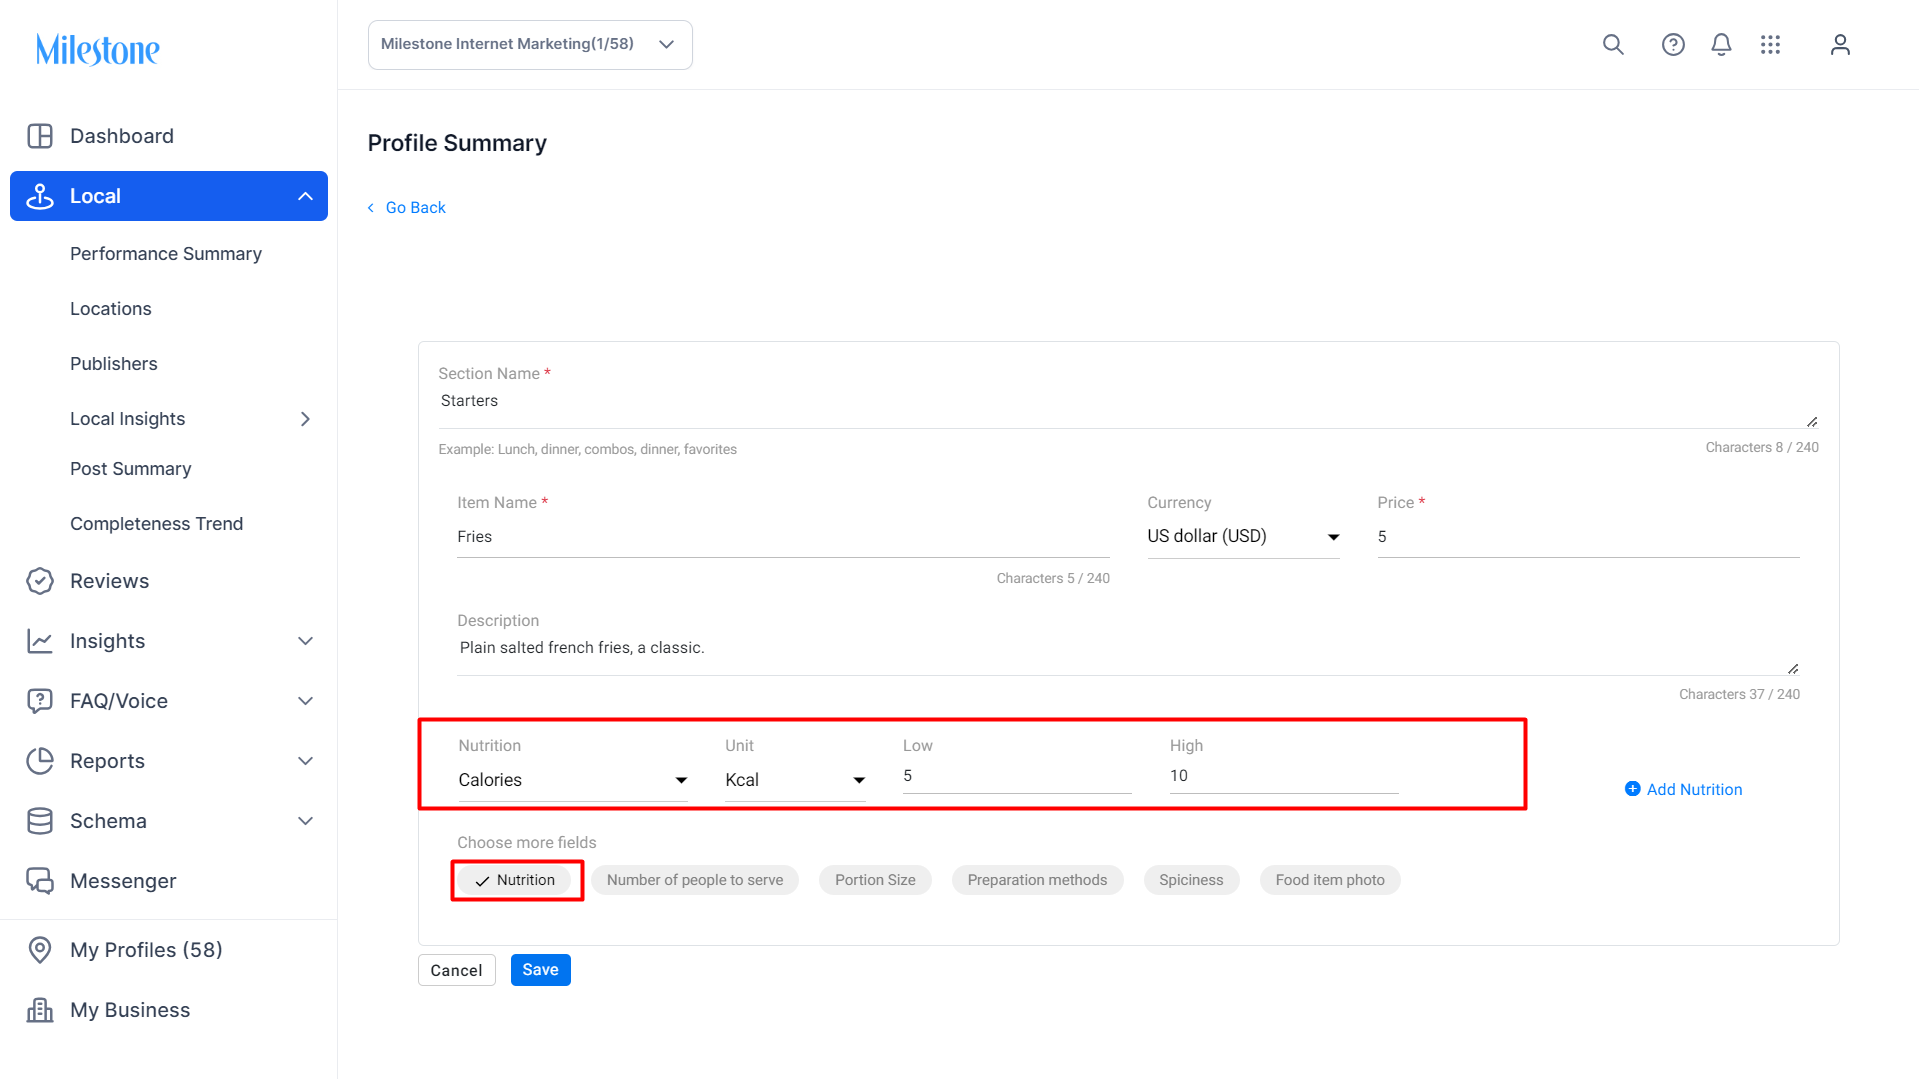Expand Local Insights submenu arrow
Image resolution: width=1919 pixels, height=1079 pixels.
point(306,419)
